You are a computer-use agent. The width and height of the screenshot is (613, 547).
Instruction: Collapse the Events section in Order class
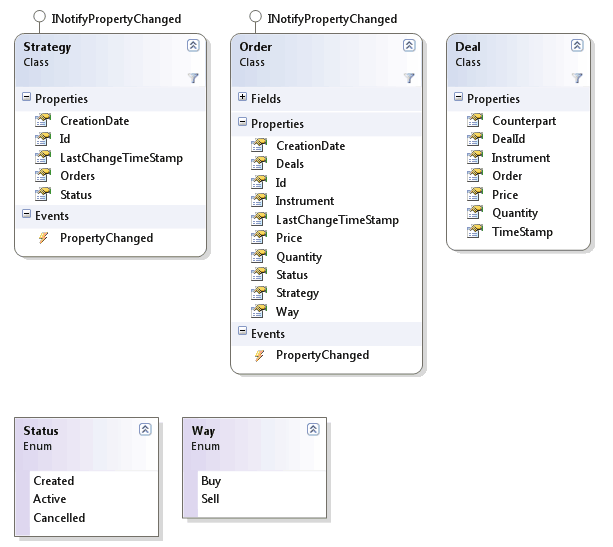coord(242,331)
